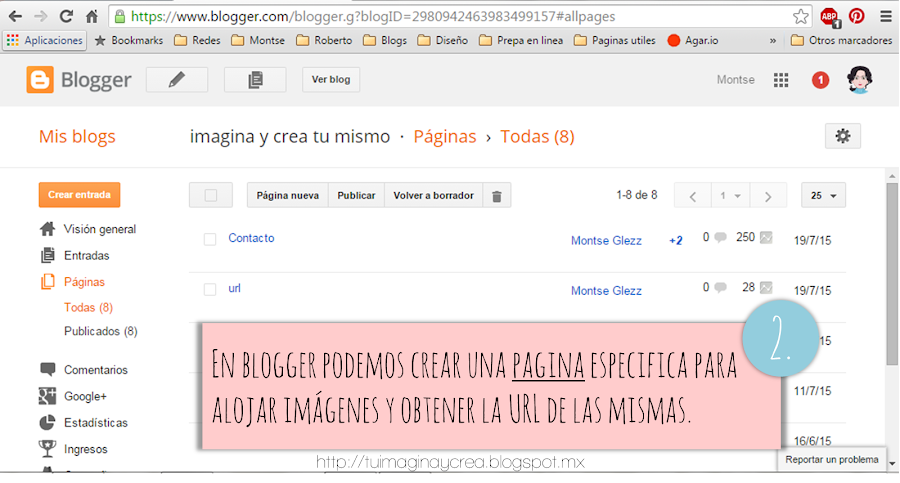Open the red notifications badge
900x483 pixels.
[820, 80]
